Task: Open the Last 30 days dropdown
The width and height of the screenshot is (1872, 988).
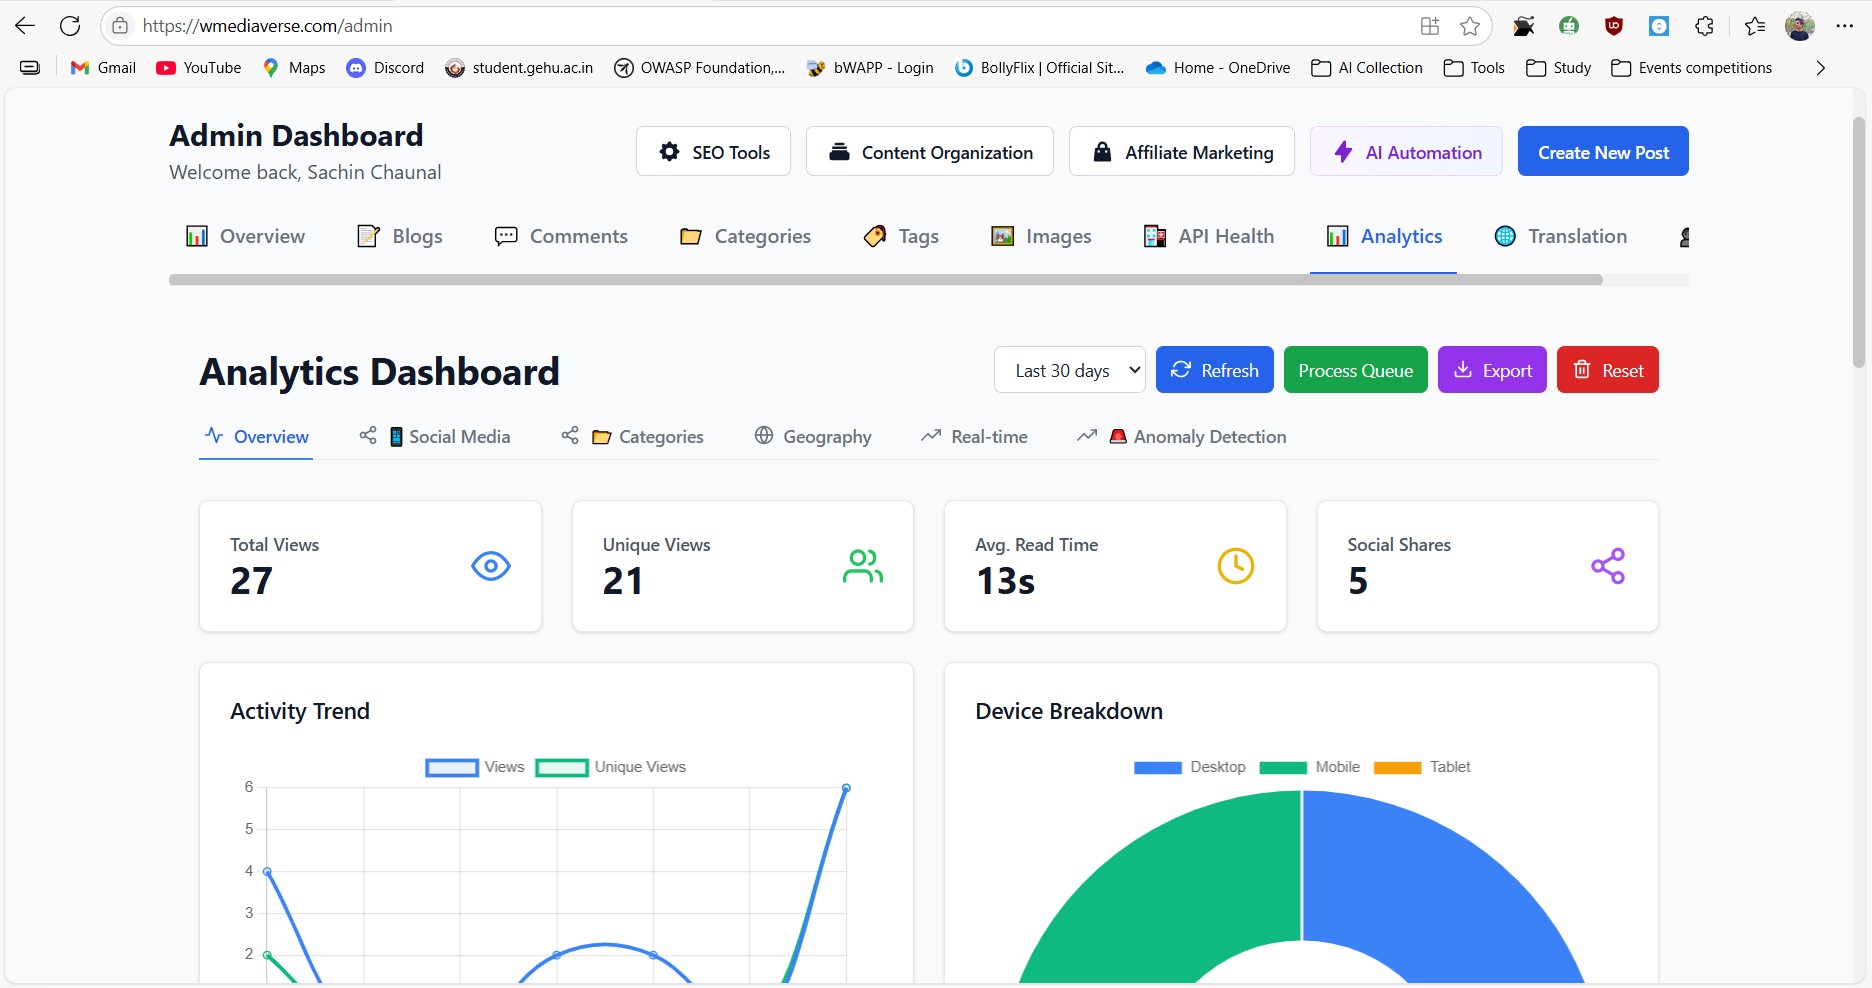Action: point(1069,370)
